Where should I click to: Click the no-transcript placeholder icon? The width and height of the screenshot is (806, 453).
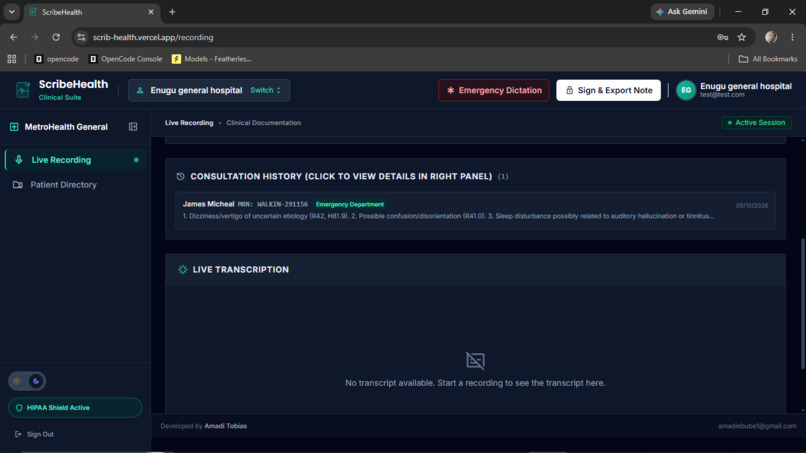[475, 360]
